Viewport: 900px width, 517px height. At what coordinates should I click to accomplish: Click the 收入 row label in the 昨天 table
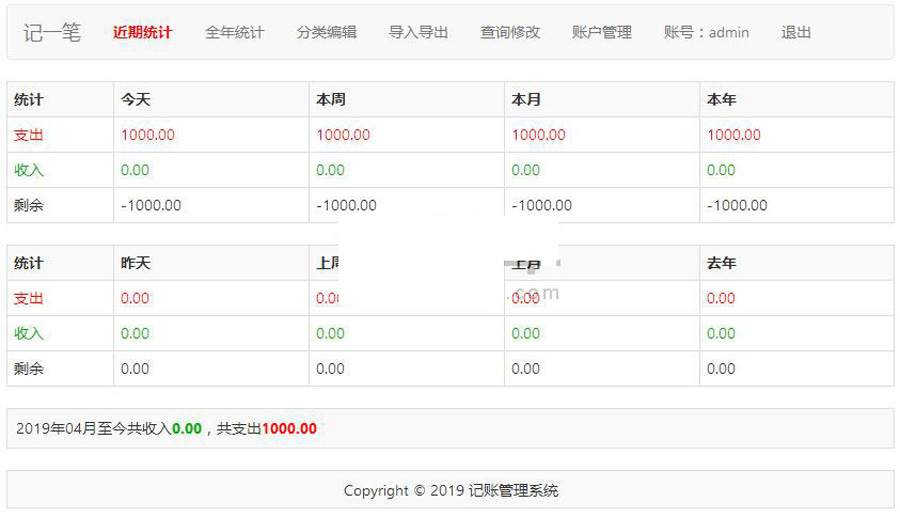point(29,333)
